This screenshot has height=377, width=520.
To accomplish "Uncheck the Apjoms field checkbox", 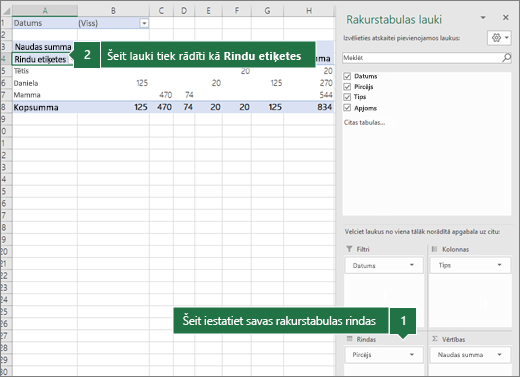I will tap(347, 108).
